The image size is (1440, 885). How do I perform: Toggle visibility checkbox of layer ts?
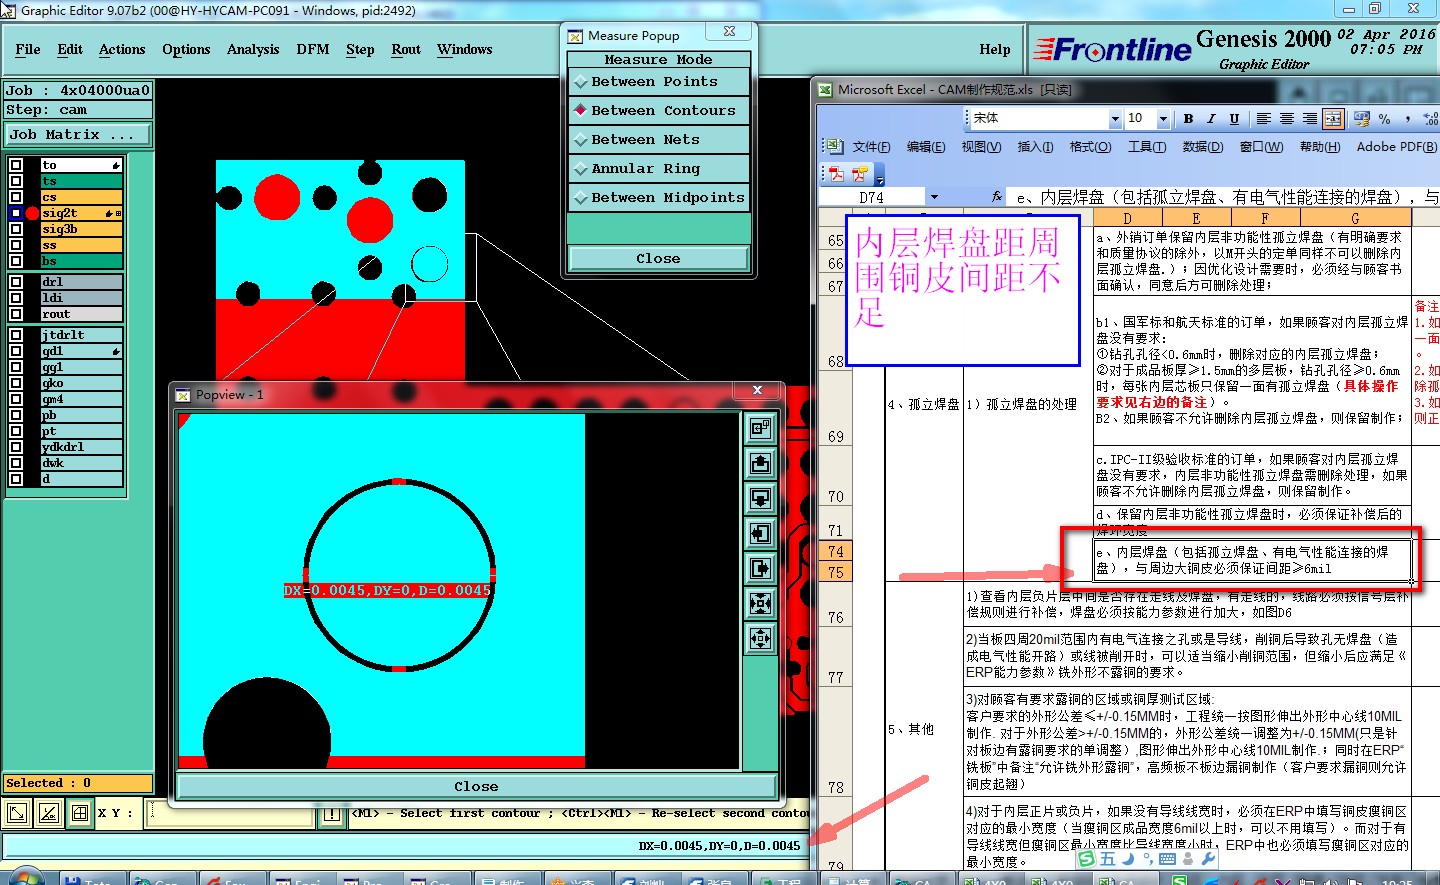point(16,181)
